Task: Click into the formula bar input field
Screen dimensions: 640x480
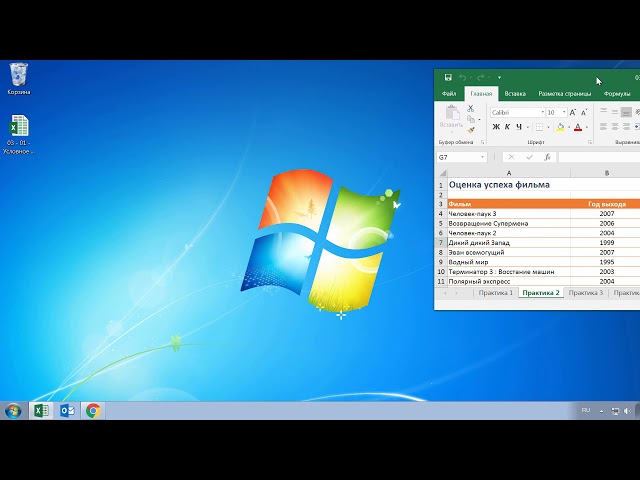Action: click(x=599, y=157)
